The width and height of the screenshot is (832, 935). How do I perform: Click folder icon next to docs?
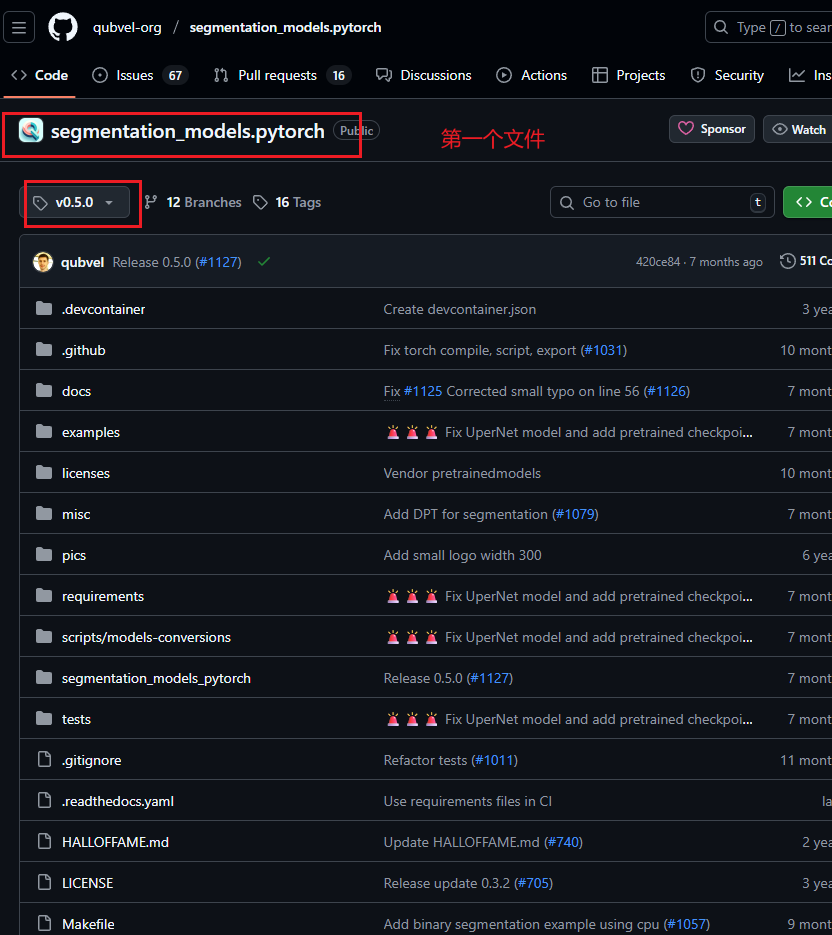click(44, 391)
